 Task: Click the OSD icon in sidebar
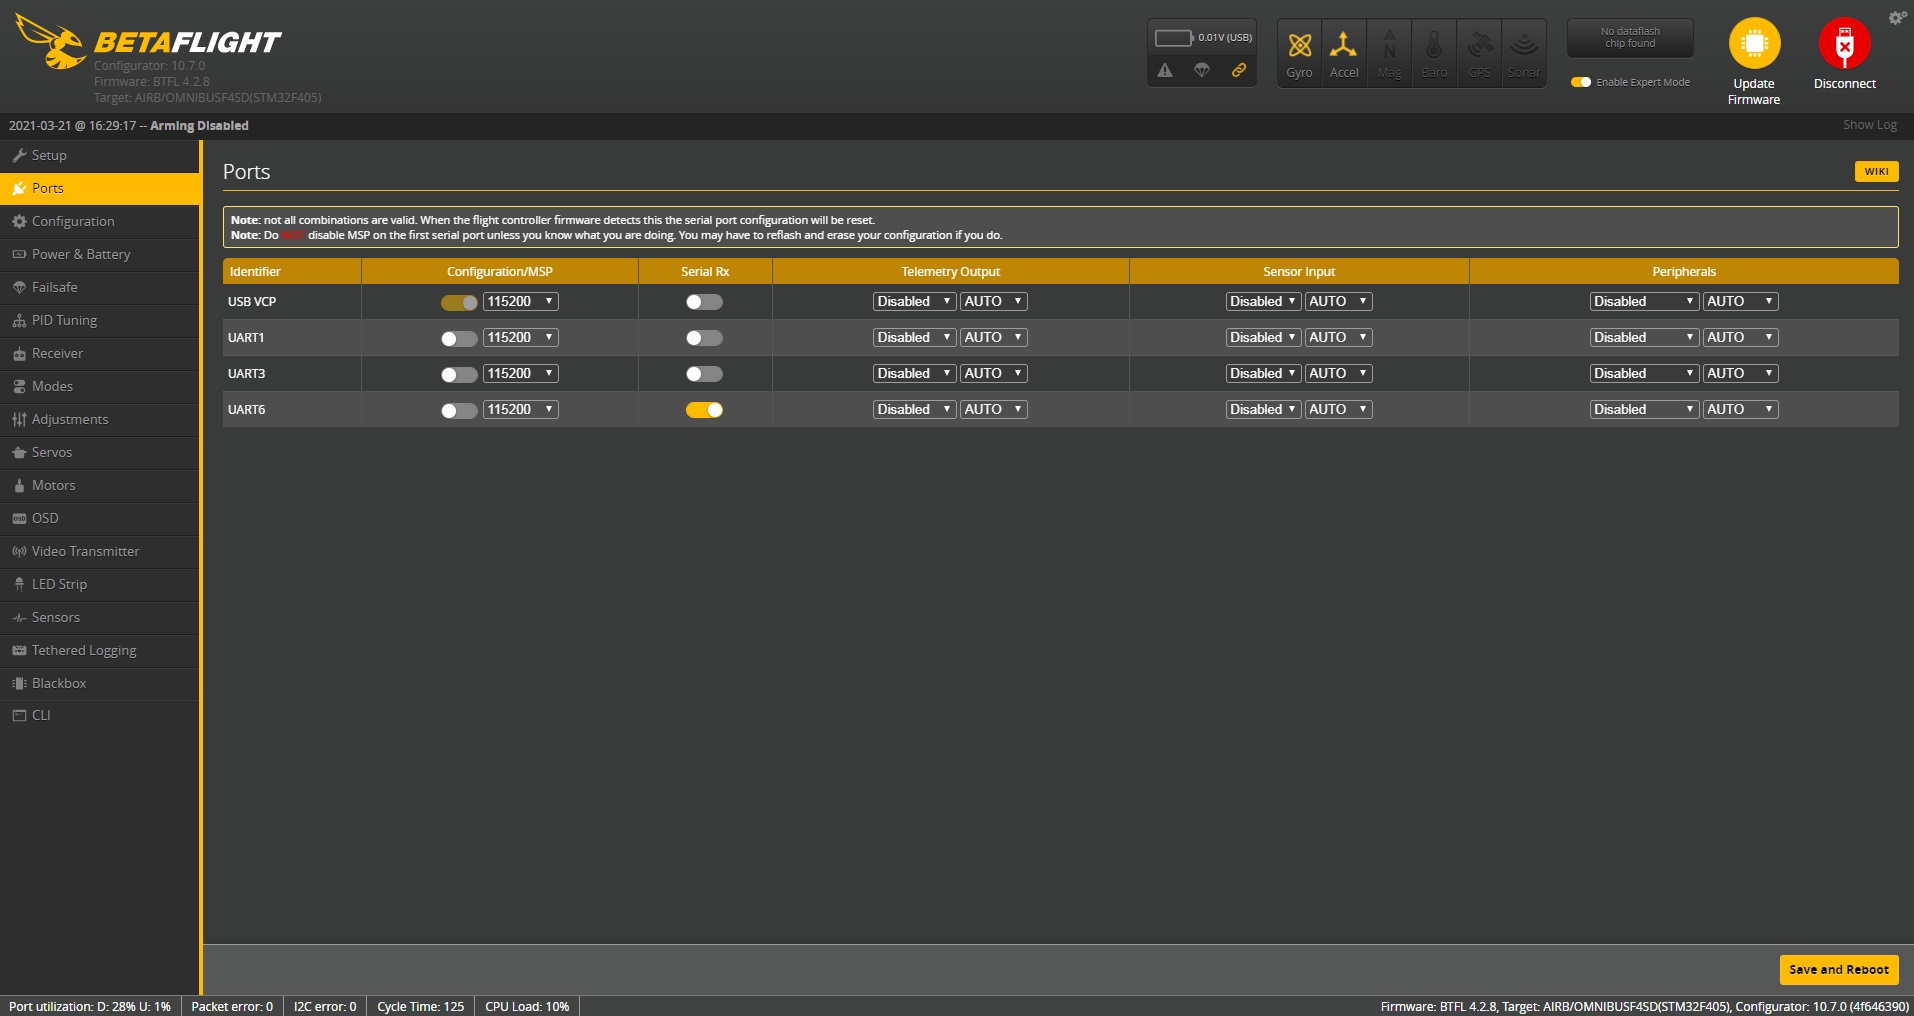pyautogui.click(x=19, y=518)
